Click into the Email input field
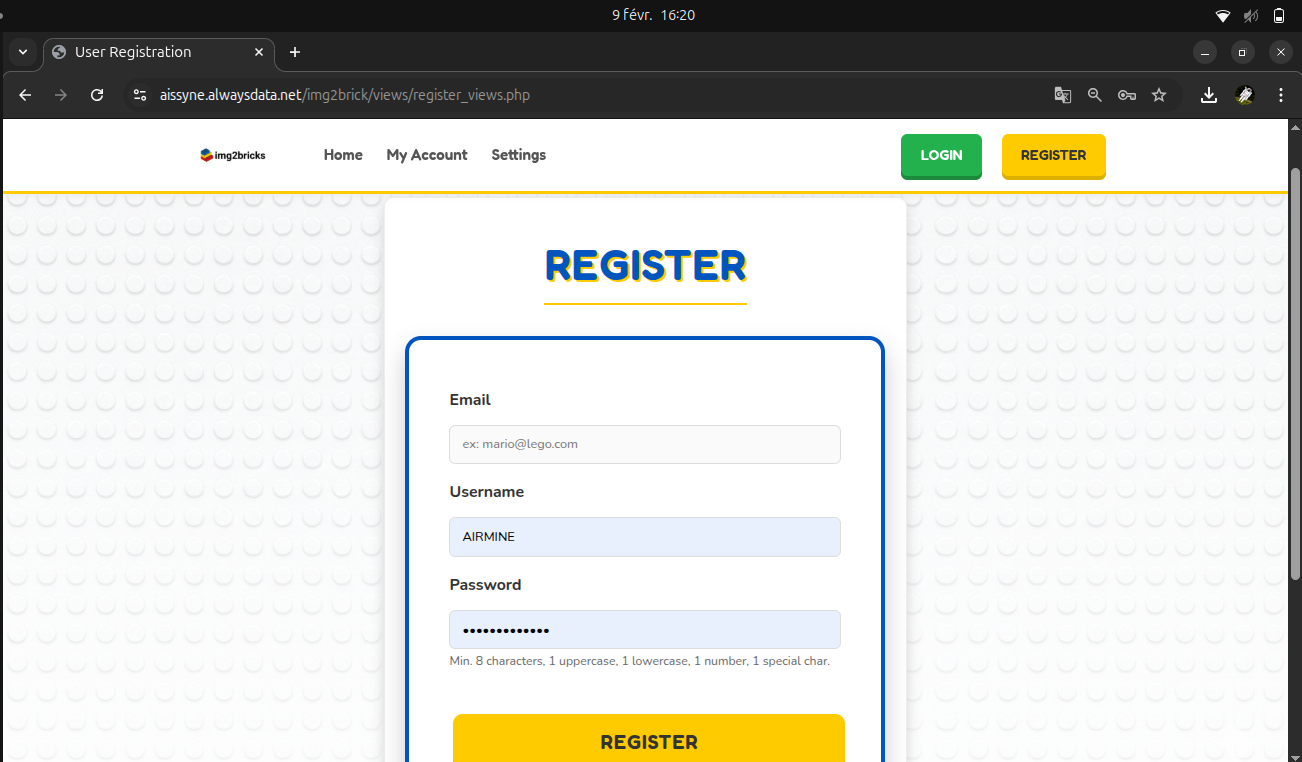 pos(645,444)
